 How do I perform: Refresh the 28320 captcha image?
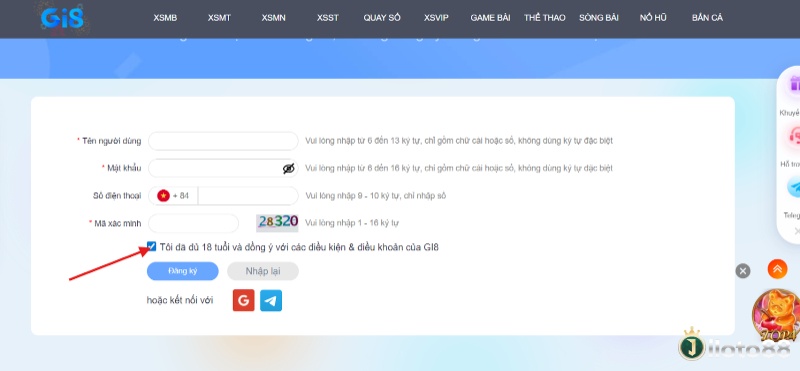tap(277, 222)
